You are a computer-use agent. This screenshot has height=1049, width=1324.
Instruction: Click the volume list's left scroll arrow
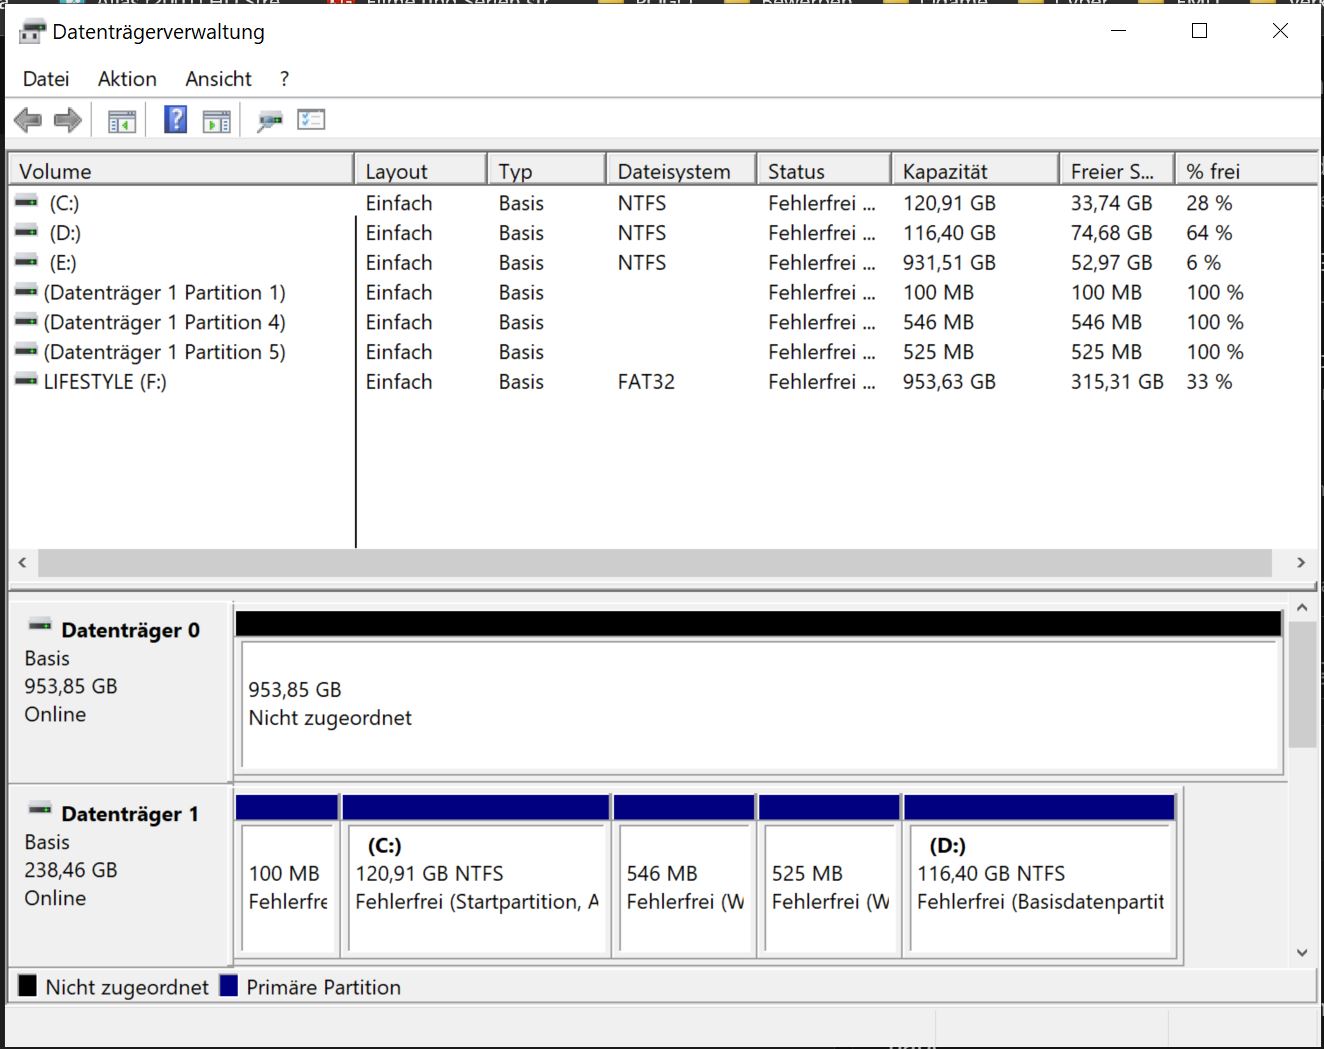pos(23,563)
